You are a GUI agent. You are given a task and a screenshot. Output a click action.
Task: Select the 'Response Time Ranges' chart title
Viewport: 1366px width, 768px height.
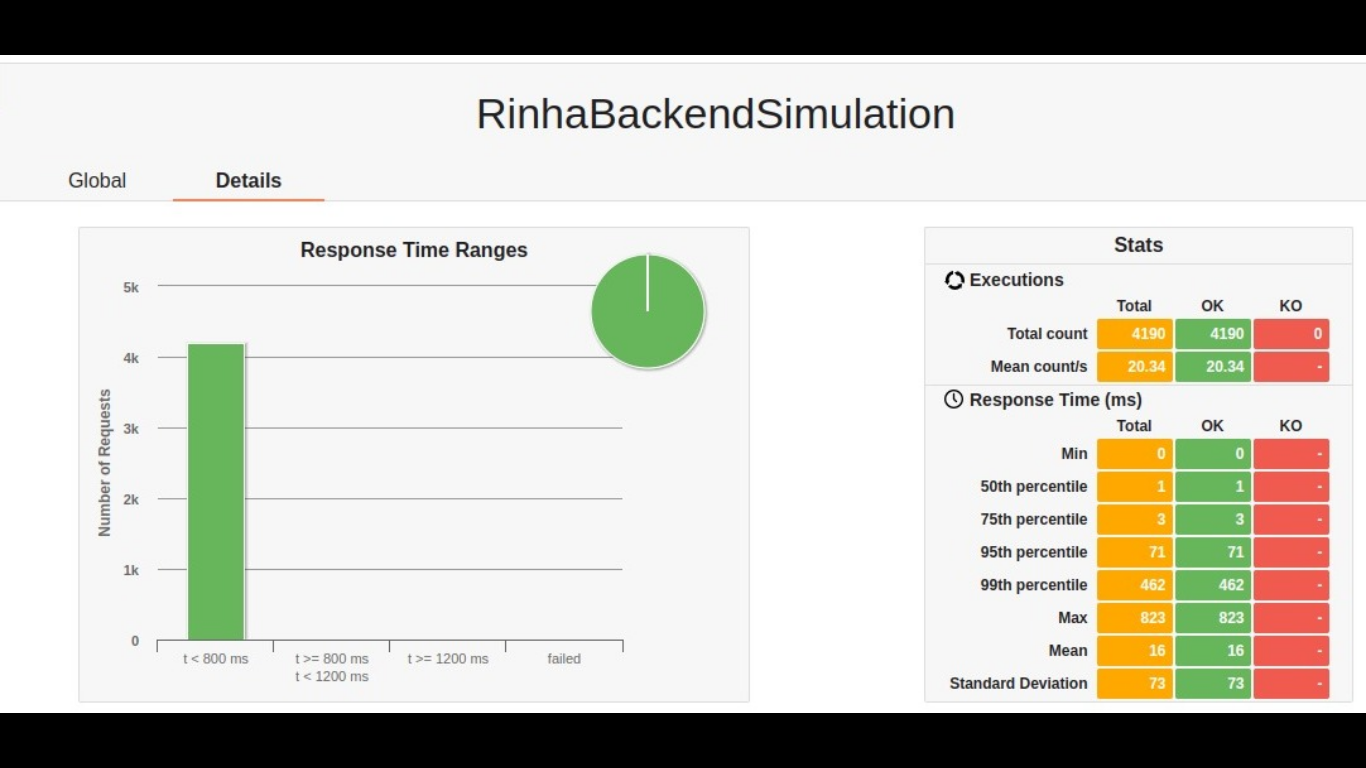pyautogui.click(x=414, y=250)
